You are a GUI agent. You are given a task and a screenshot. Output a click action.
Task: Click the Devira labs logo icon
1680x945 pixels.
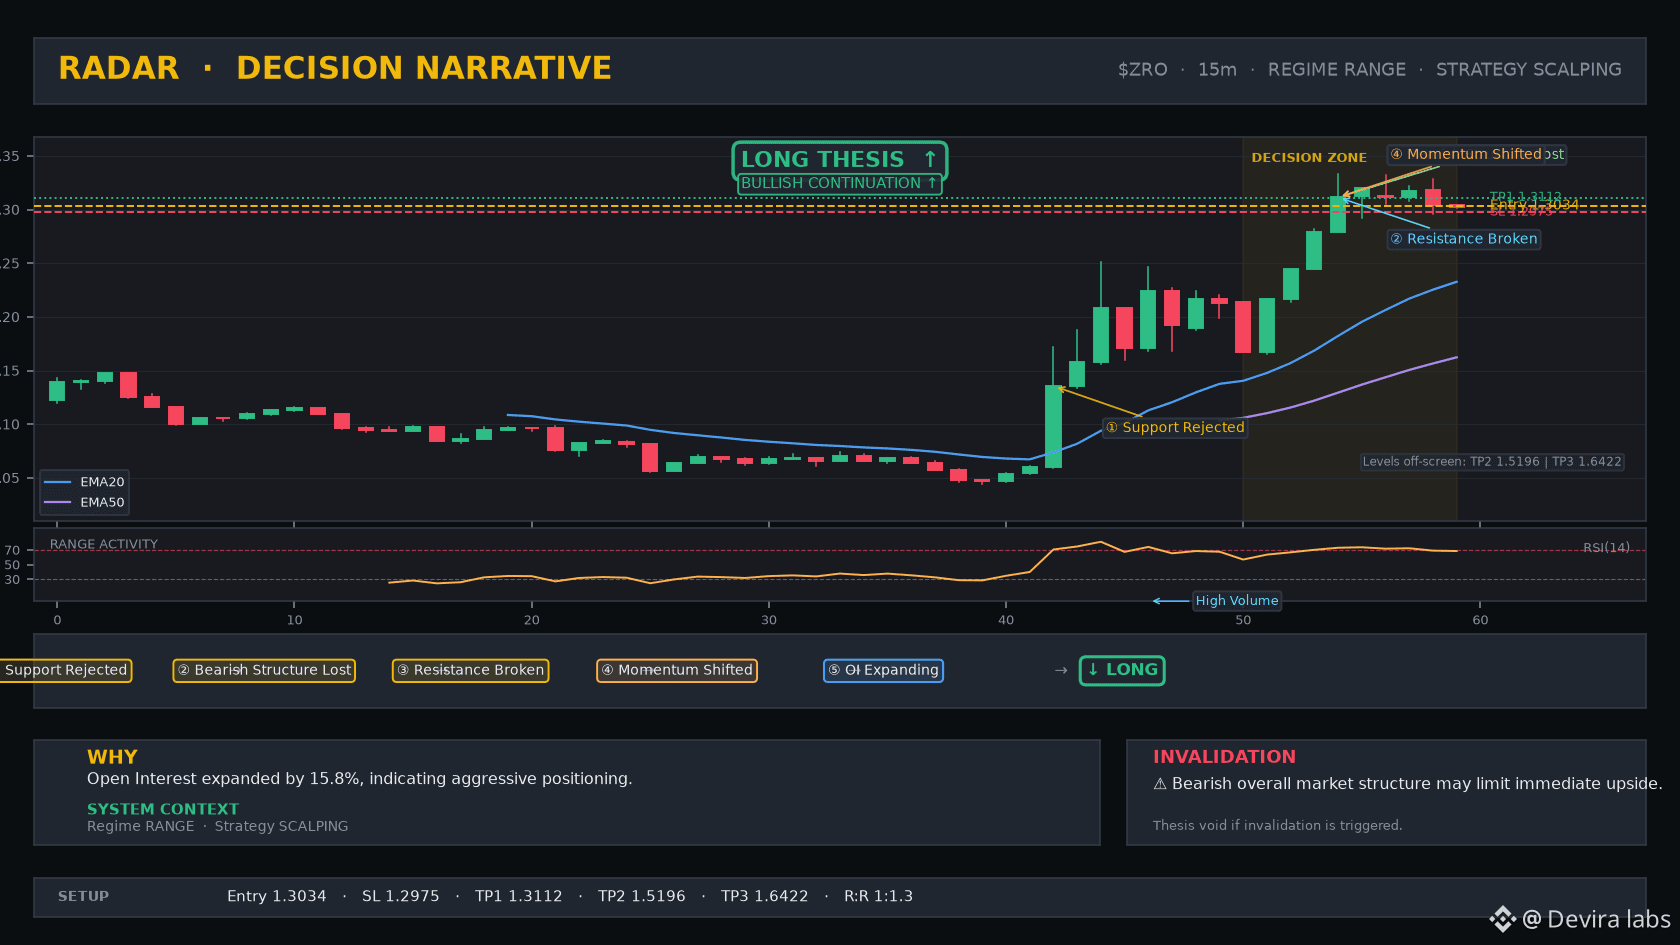(x=1502, y=919)
